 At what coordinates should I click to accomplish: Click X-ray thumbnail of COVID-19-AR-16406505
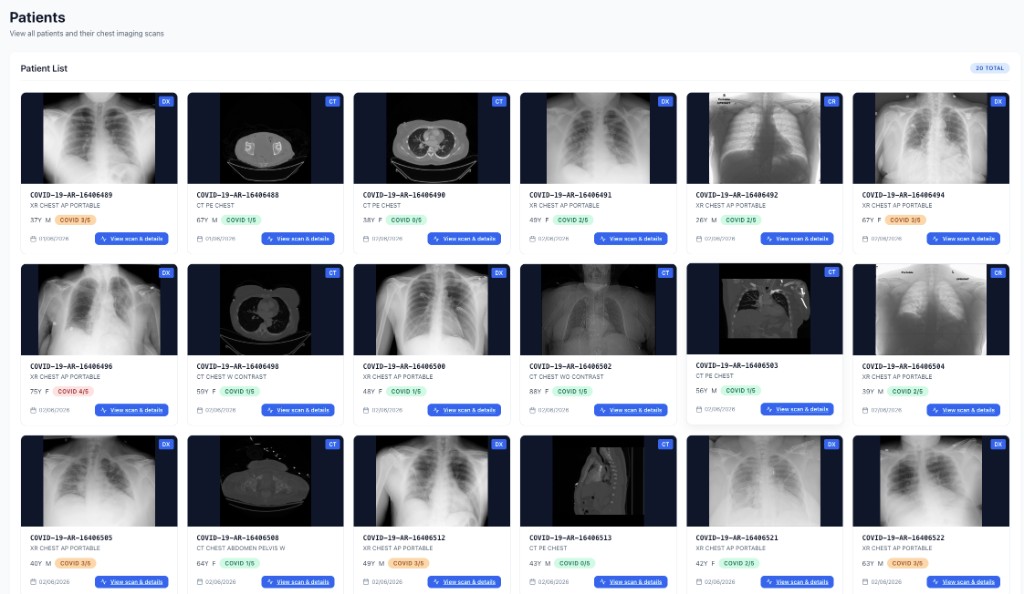coord(99,481)
